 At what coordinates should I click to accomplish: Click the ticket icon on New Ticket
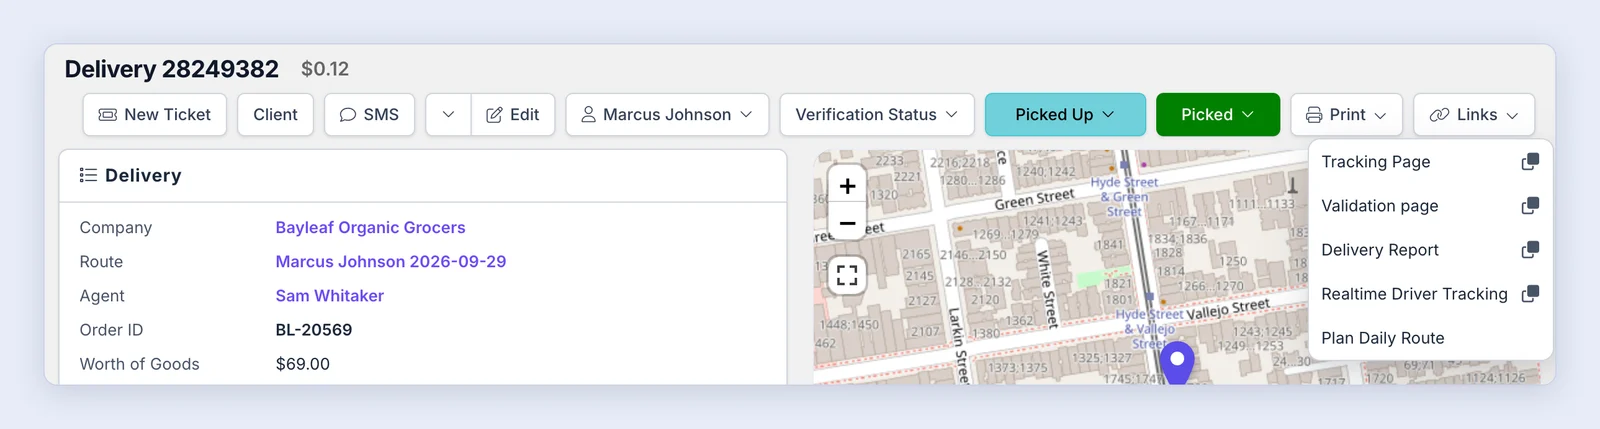click(107, 115)
